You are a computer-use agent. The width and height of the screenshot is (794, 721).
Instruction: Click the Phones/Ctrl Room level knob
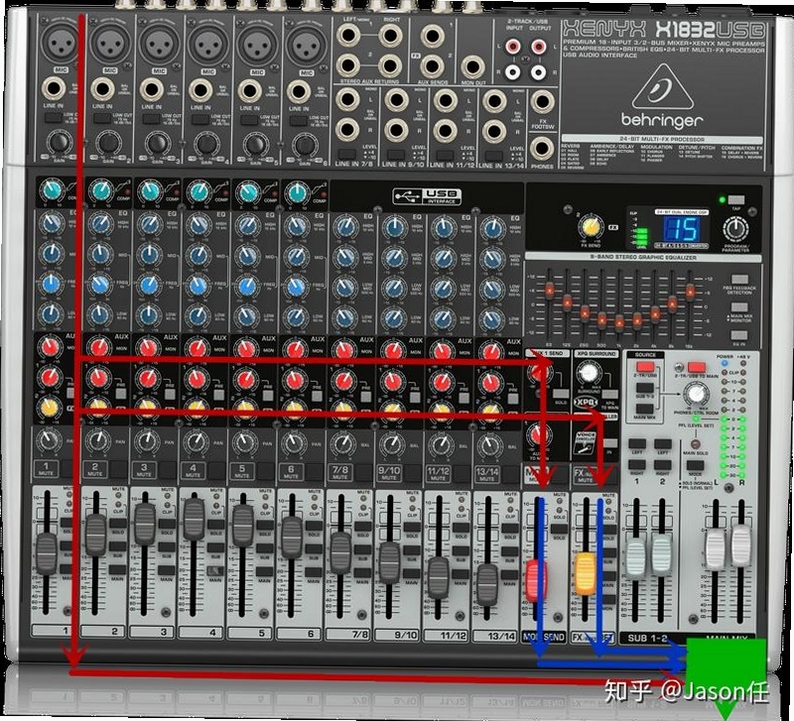click(x=696, y=393)
